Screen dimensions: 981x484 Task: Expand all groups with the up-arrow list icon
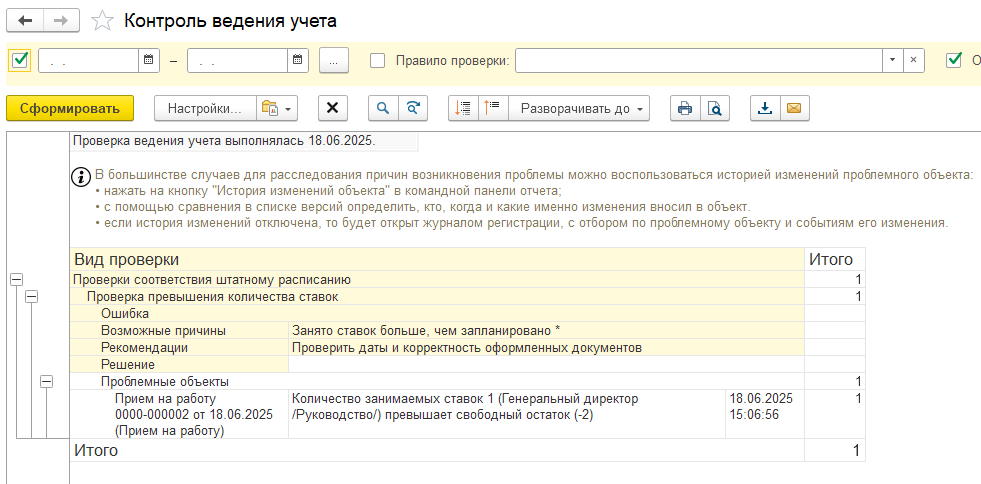pyautogui.click(x=494, y=108)
